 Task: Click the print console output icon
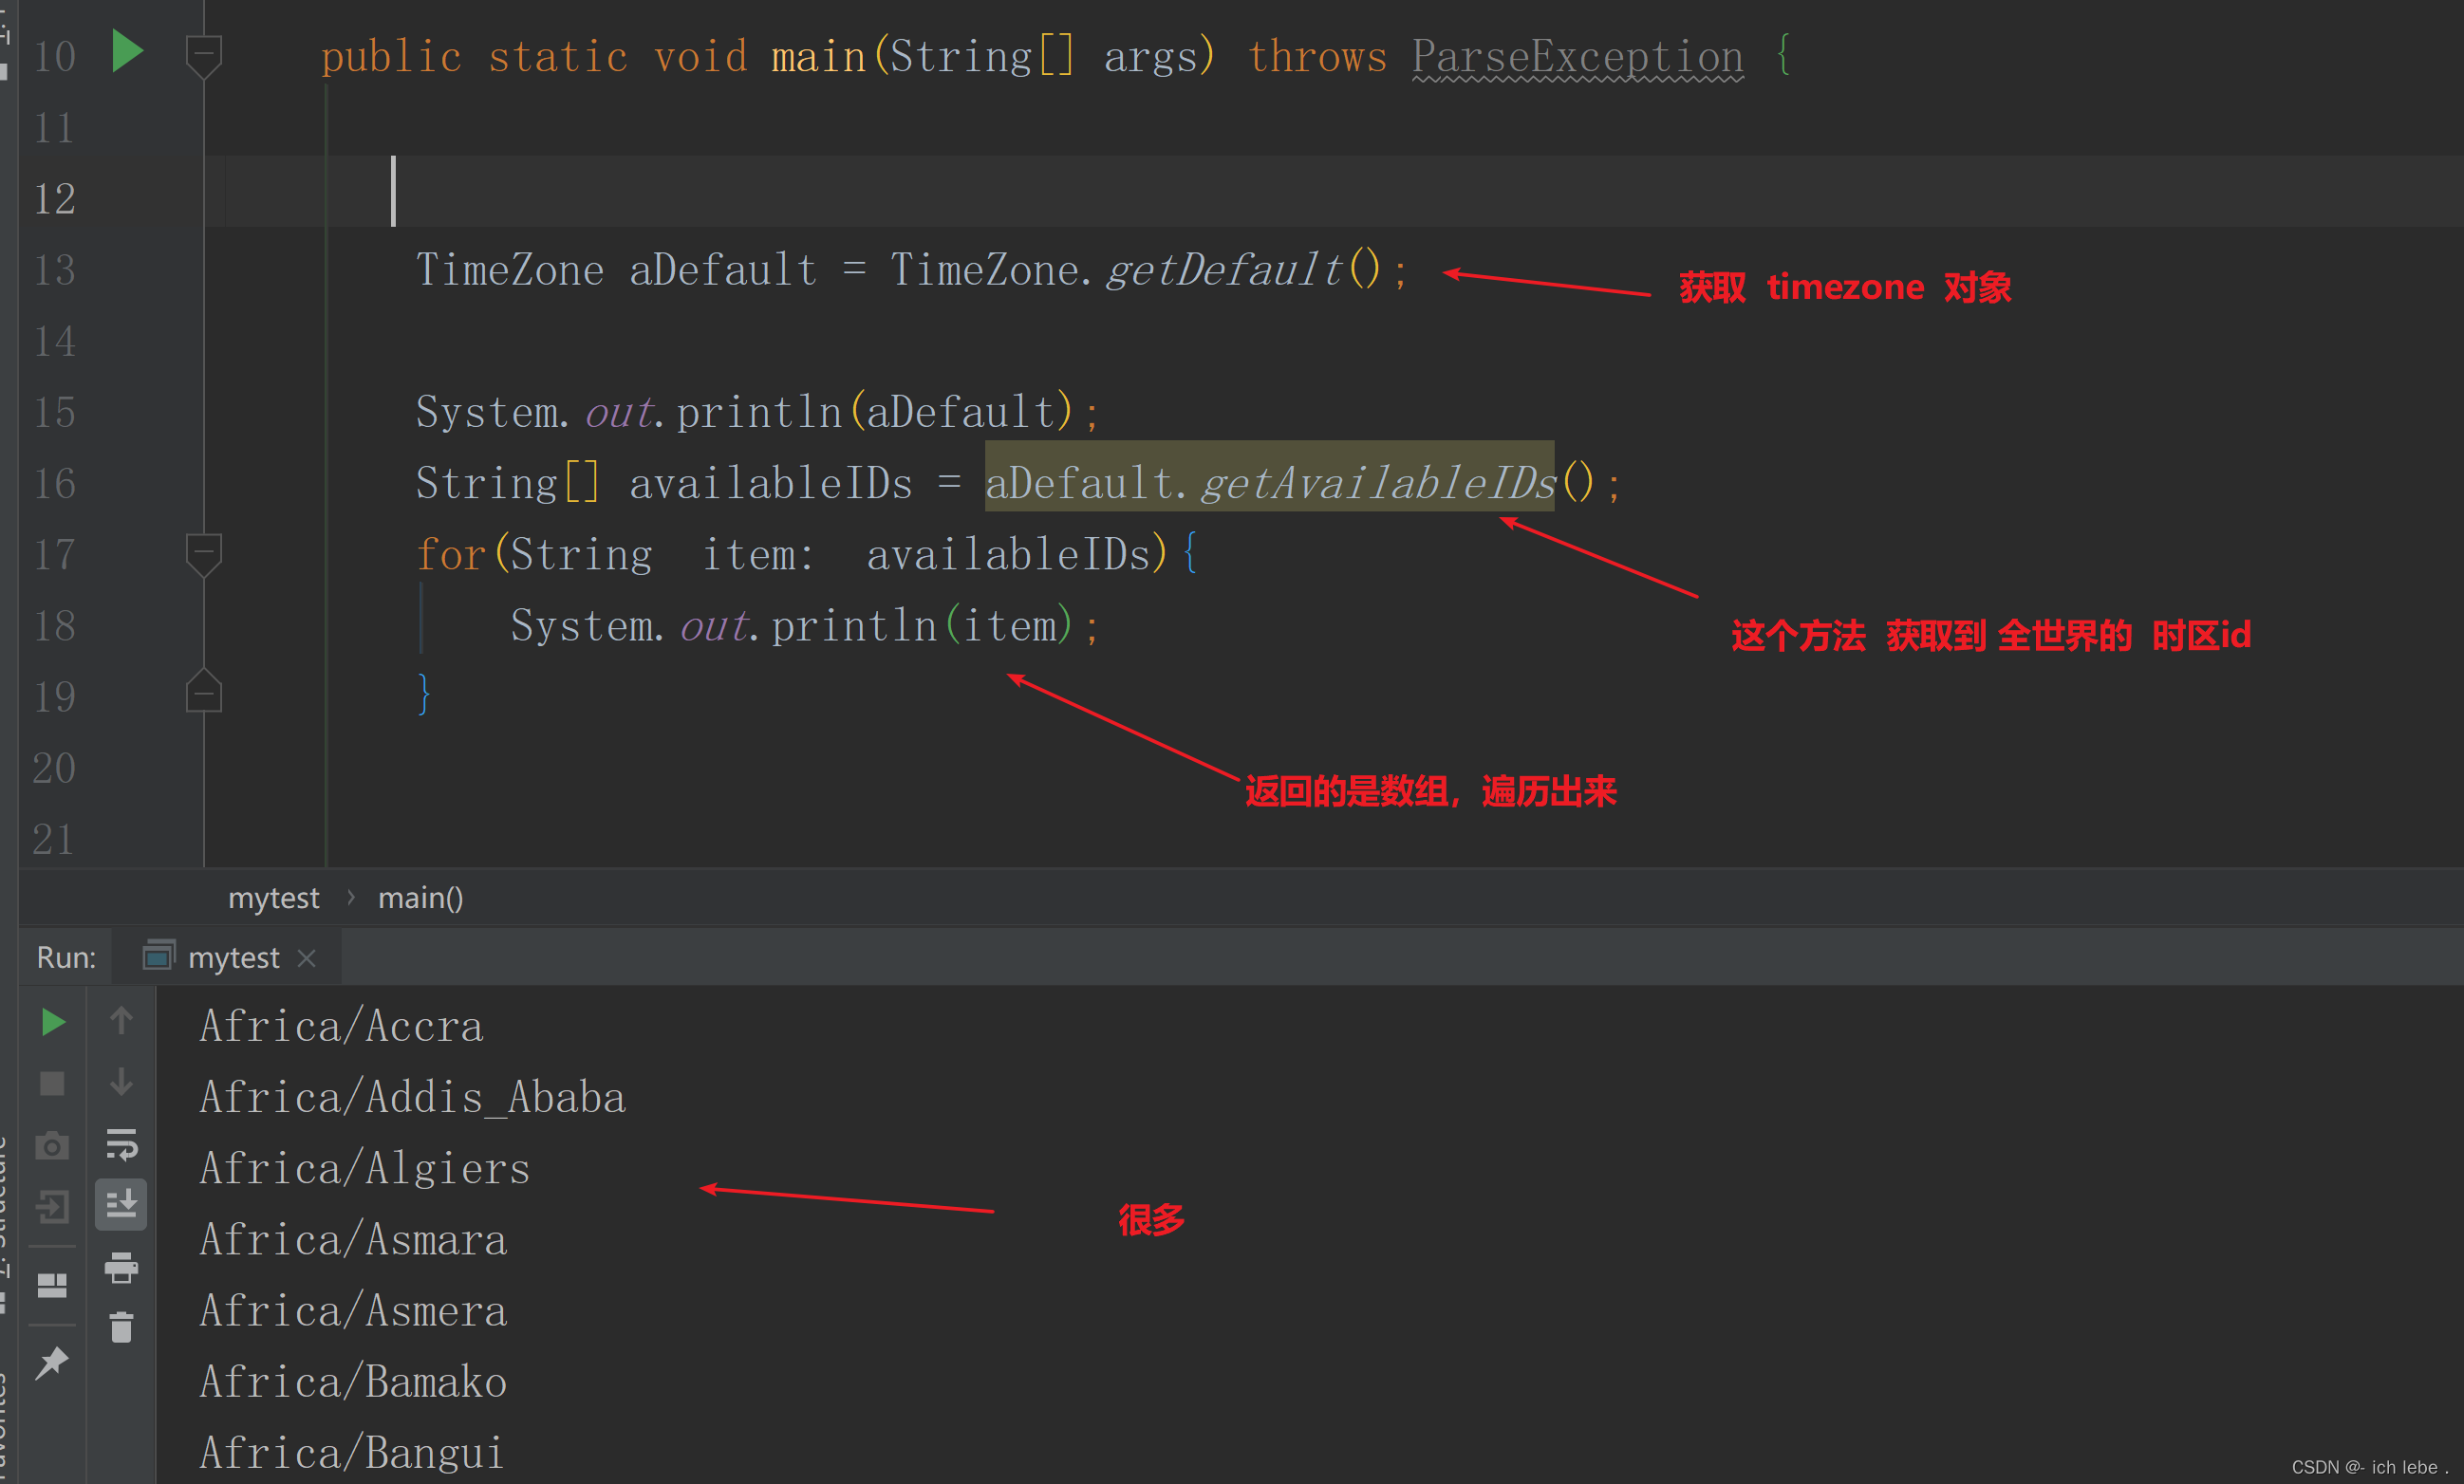coord(121,1267)
